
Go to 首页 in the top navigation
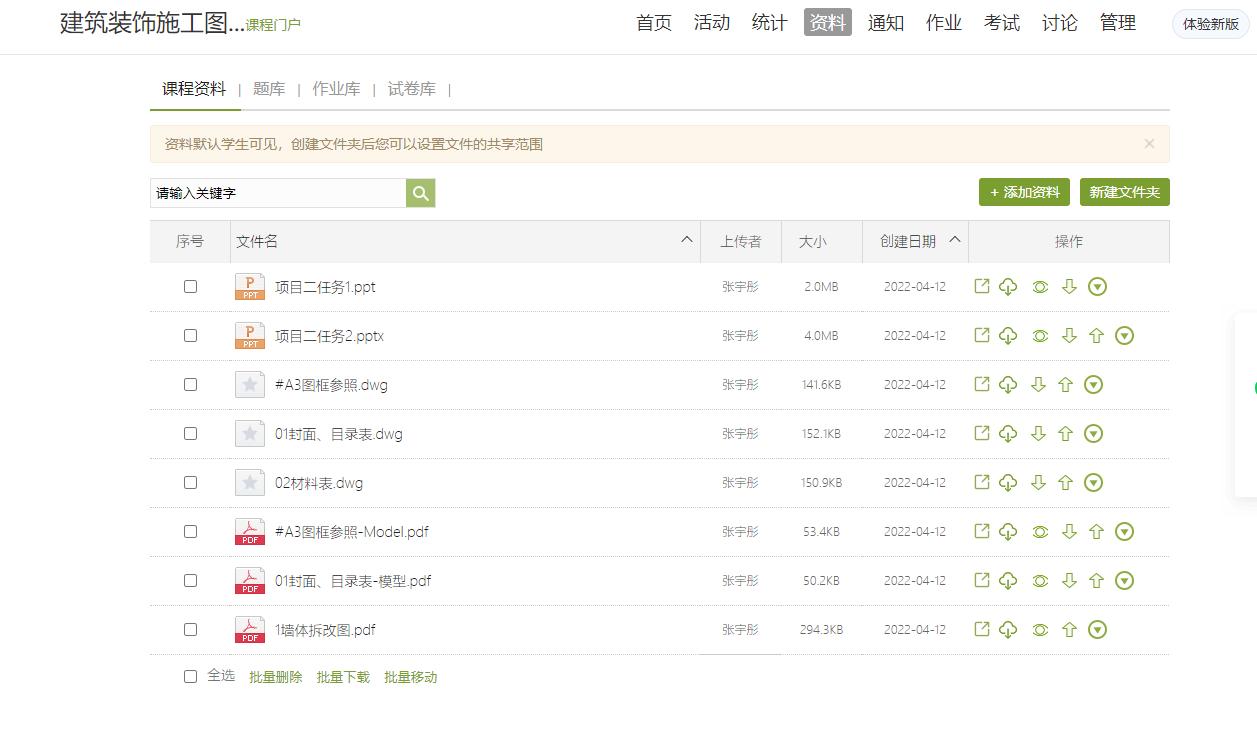pos(654,23)
